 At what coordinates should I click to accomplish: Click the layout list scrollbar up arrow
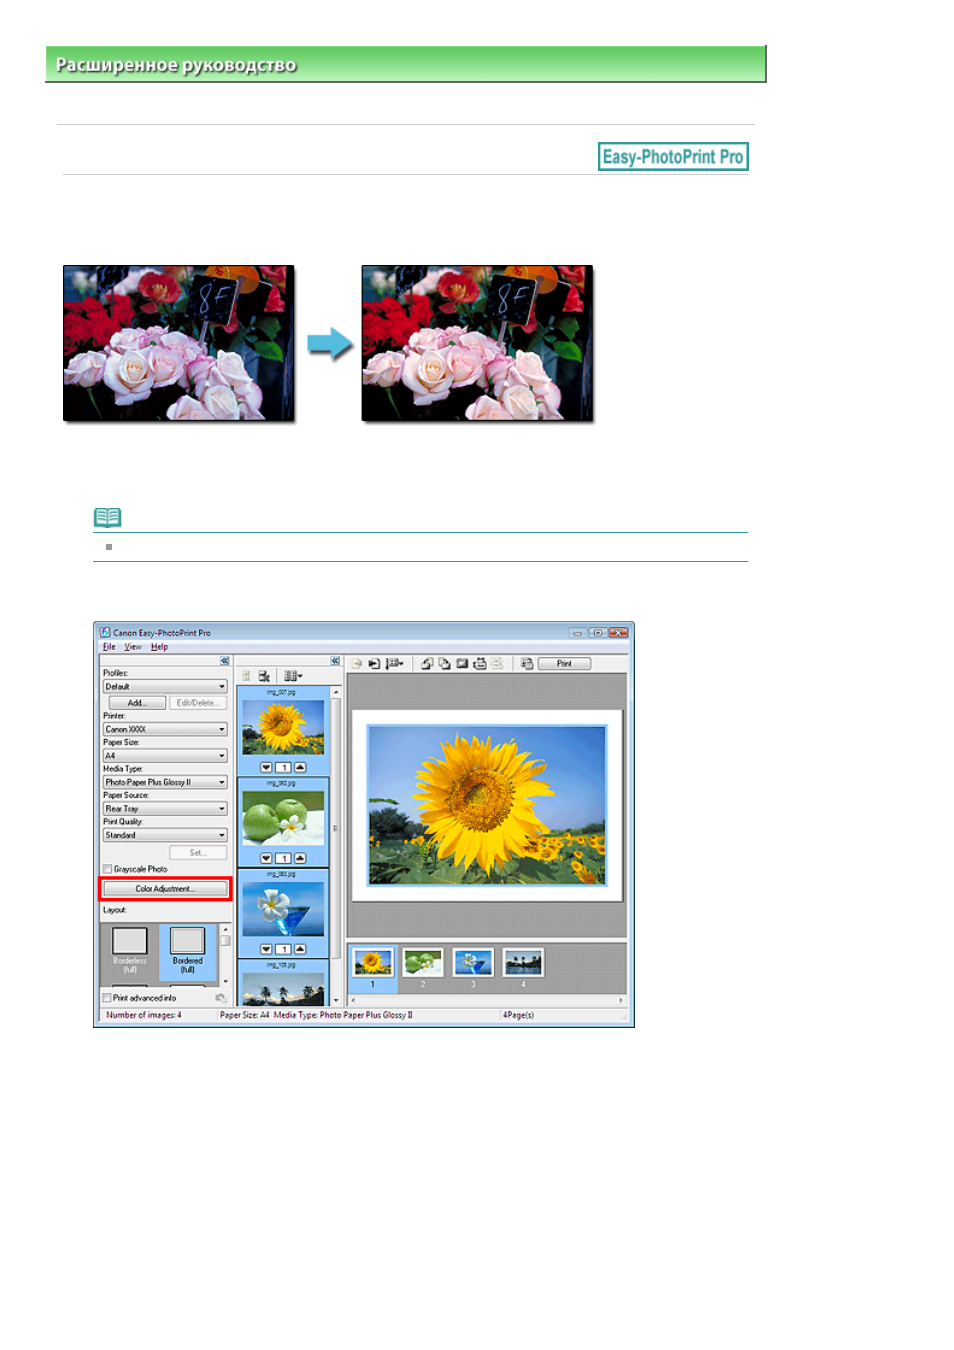(x=225, y=929)
